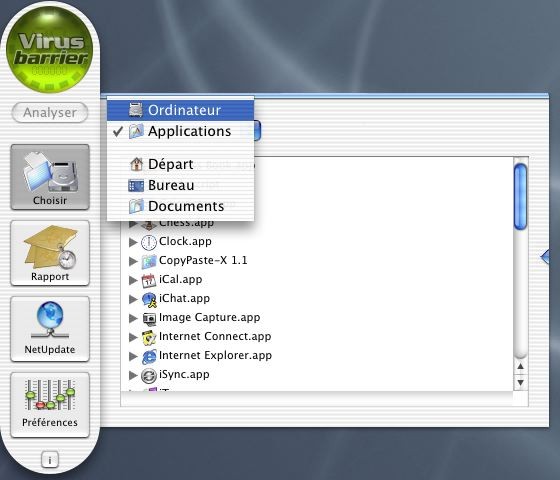This screenshot has height=480, width=560.
Task: Select the iChat.app row text
Action: click(184, 298)
